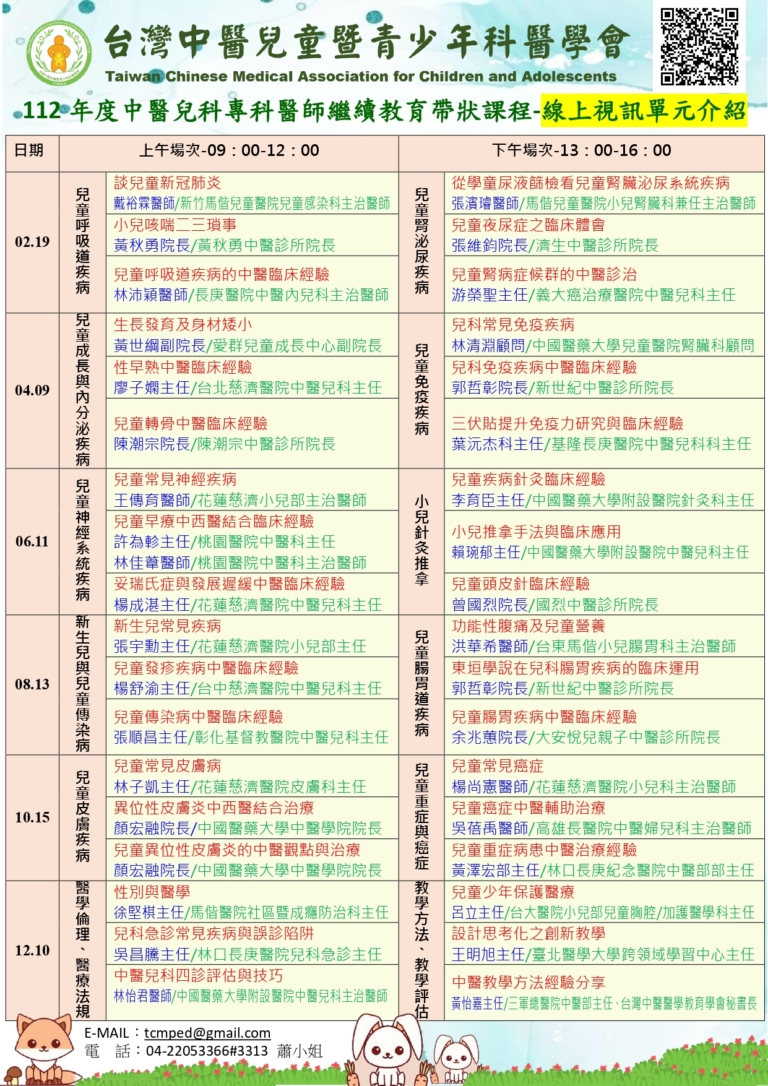This screenshot has width=768, height=1086.
Task: Click the fox mascot at bottom left
Action: tap(44, 1050)
